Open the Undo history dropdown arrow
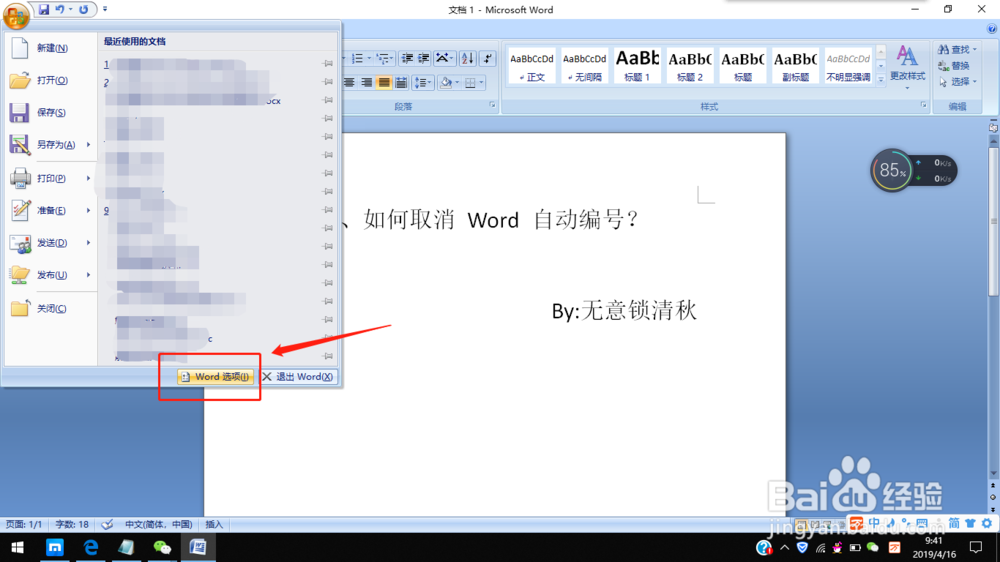The width and height of the screenshot is (1000, 562). 70,10
